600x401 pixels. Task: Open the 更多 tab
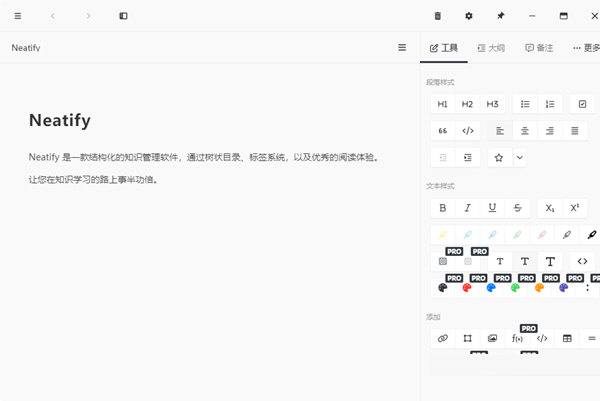[x=585, y=48]
